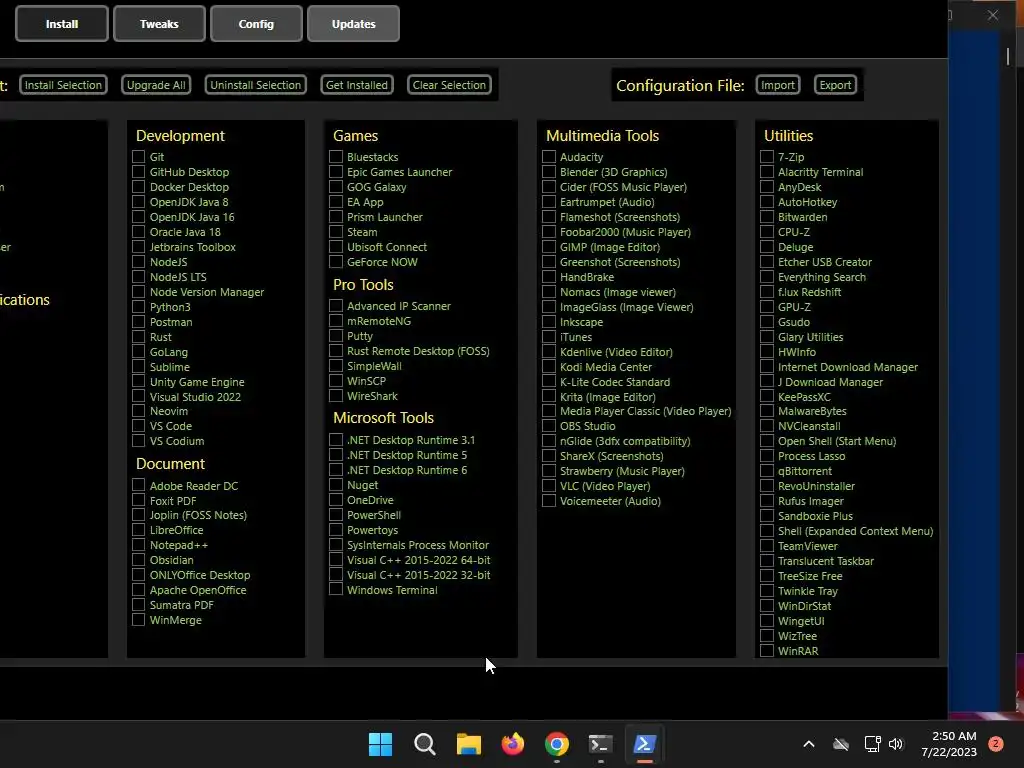
Task: Tick the Obsidian checkbox
Action: point(138,560)
